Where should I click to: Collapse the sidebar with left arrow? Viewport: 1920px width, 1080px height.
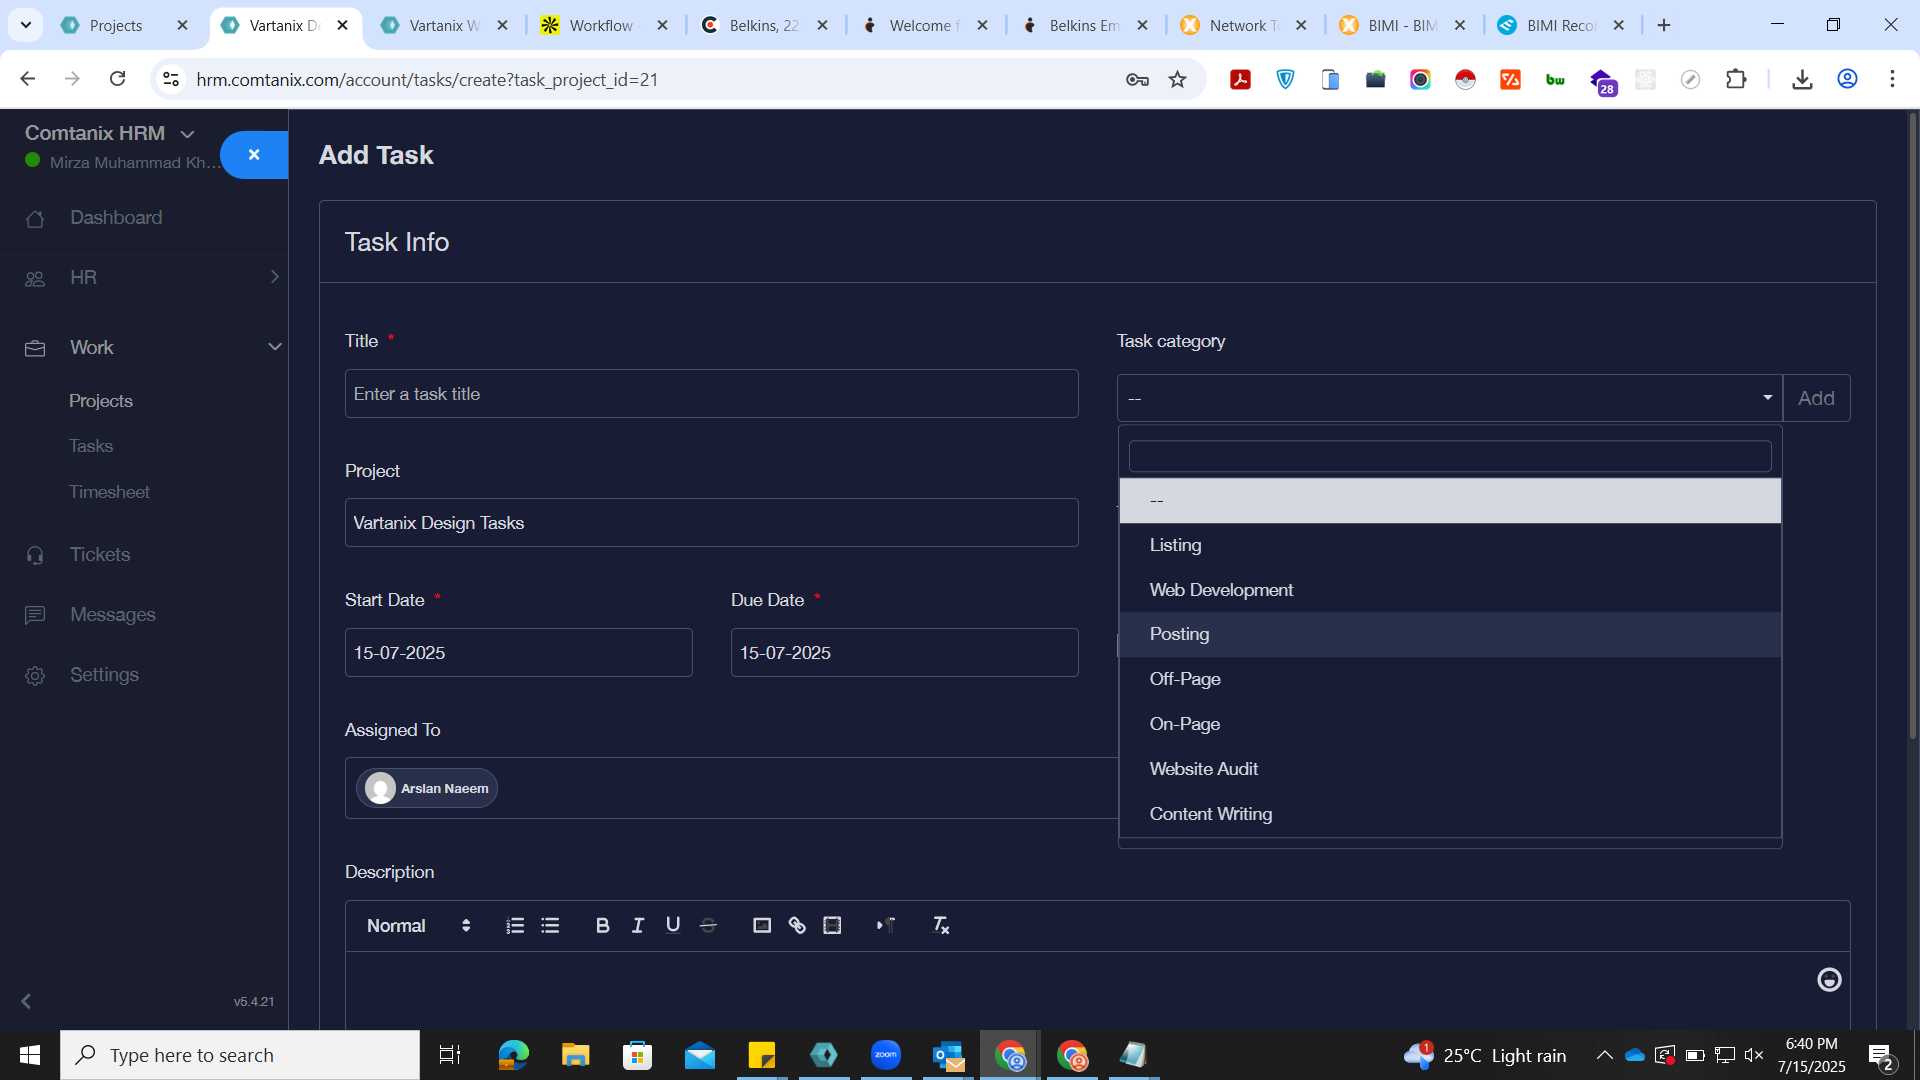[26, 1001]
